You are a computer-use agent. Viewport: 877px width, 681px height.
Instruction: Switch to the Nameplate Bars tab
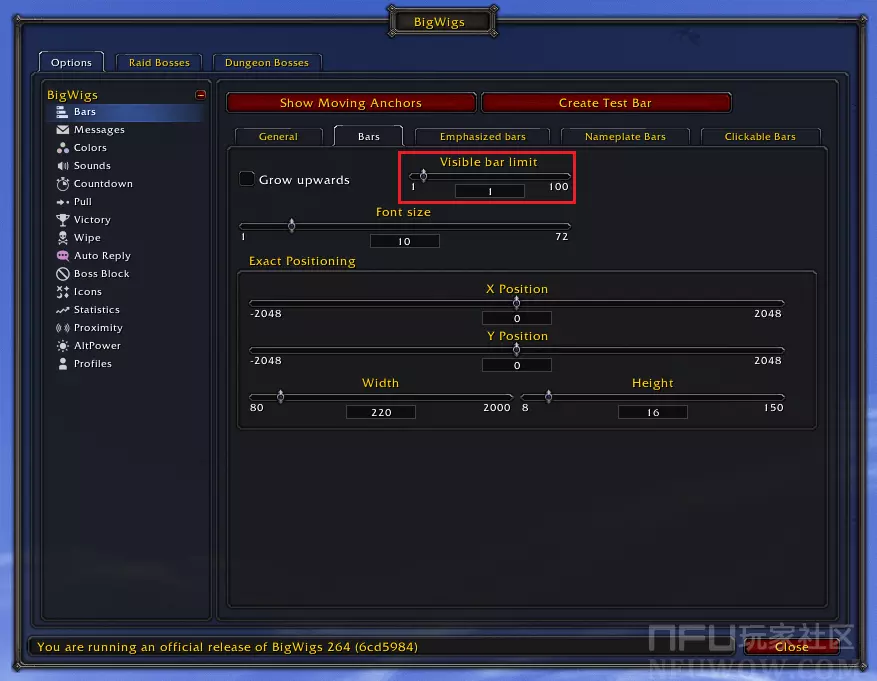[625, 137]
